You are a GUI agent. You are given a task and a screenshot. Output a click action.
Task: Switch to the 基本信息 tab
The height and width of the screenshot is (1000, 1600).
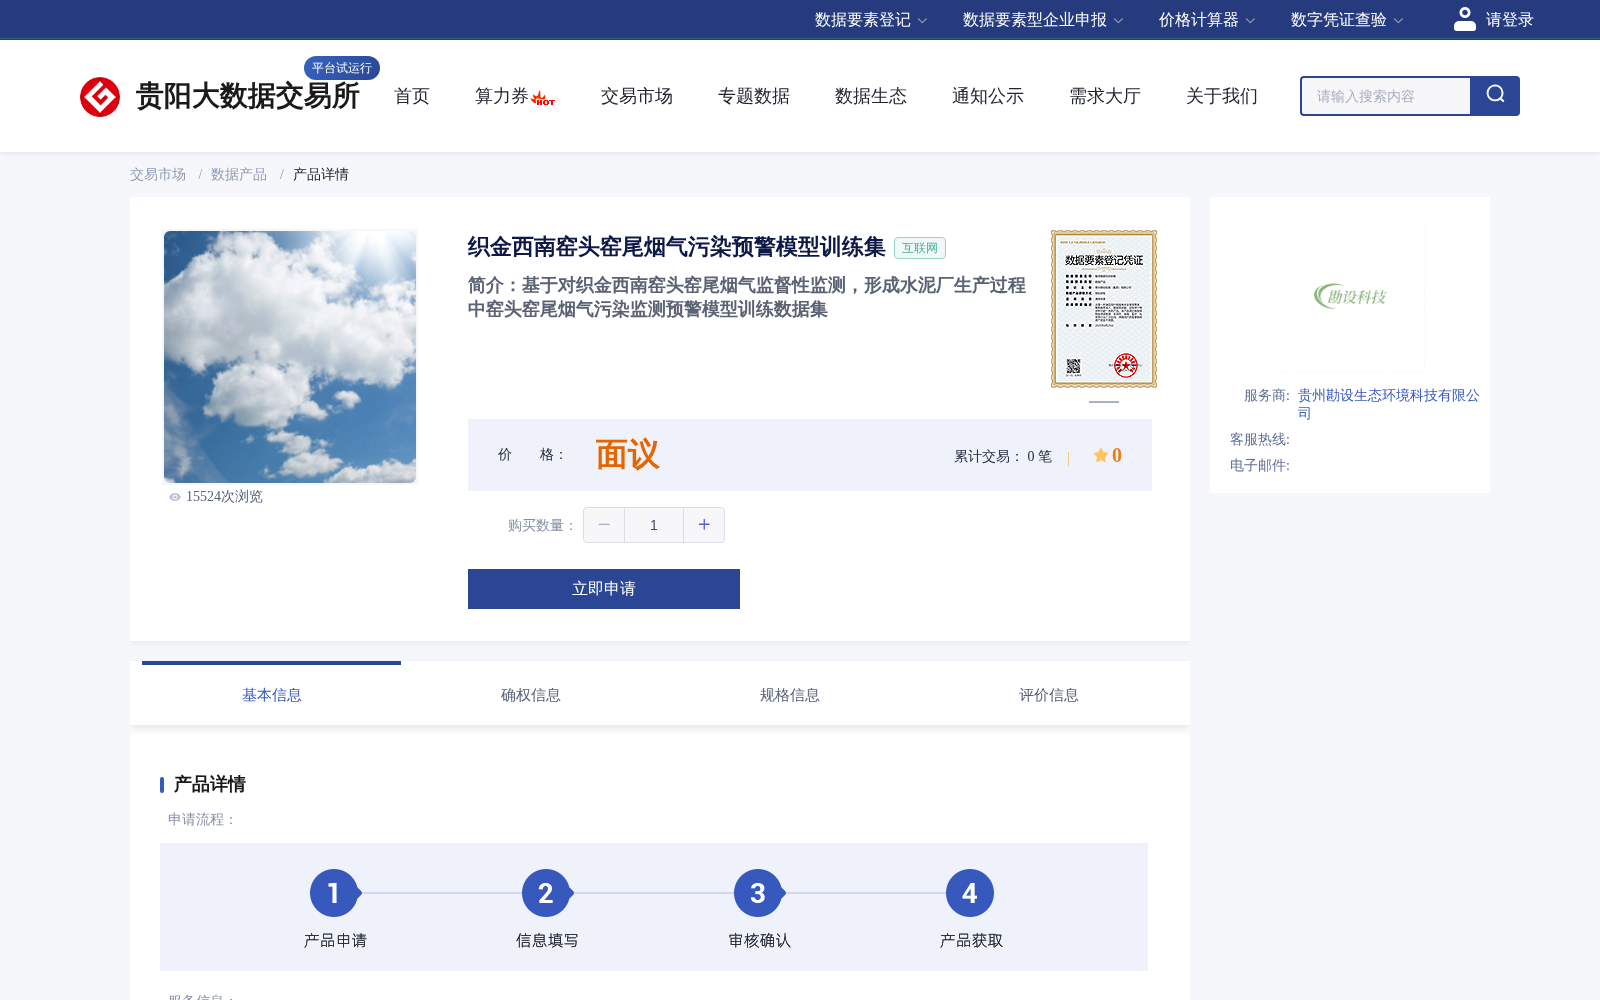(271, 695)
